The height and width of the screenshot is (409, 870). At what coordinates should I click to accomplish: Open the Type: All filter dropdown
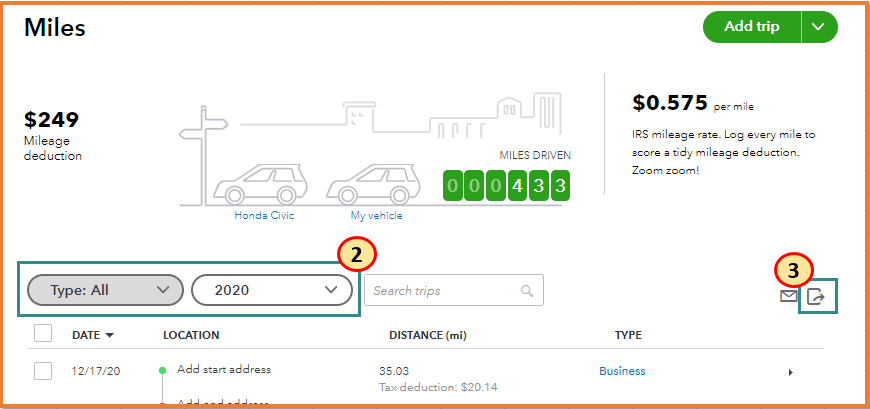click(105, 290)
